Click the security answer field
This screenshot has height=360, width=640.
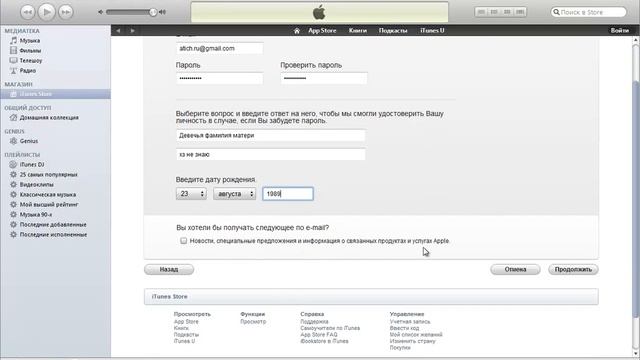[x=271, y=154]
